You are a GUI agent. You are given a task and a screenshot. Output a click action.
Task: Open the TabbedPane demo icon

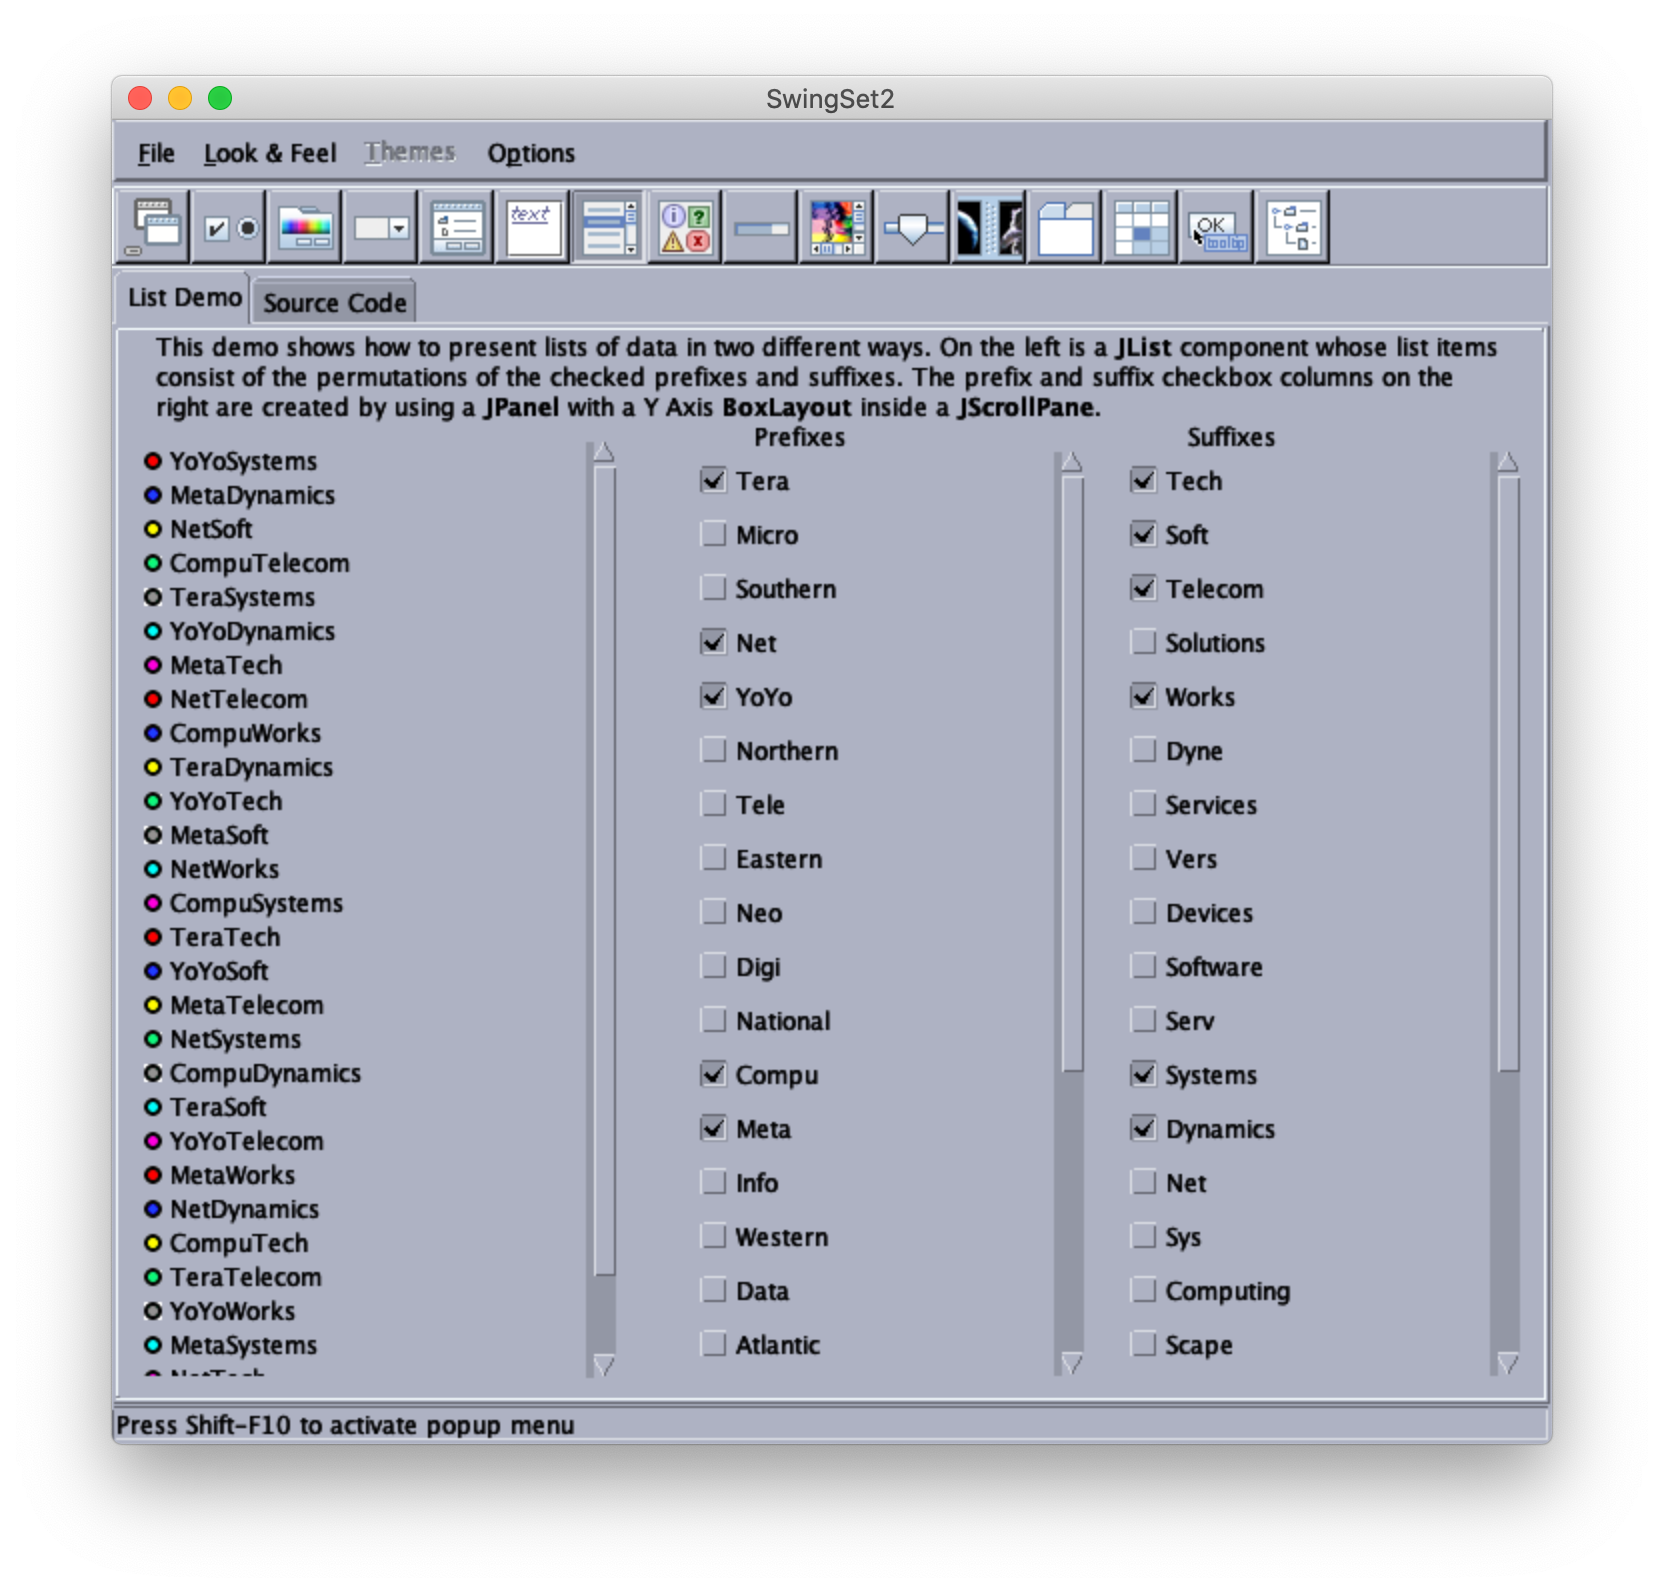pos(1065,227)
